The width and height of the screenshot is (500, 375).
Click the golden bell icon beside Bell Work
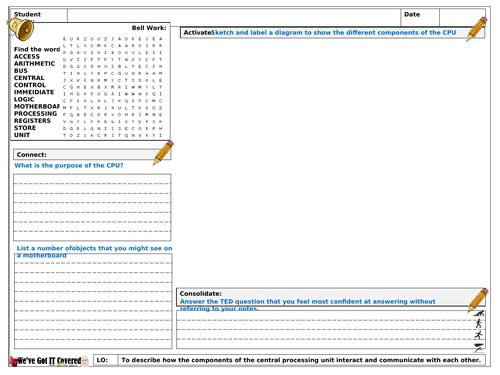pyautogui.click(x=21, y=29)
